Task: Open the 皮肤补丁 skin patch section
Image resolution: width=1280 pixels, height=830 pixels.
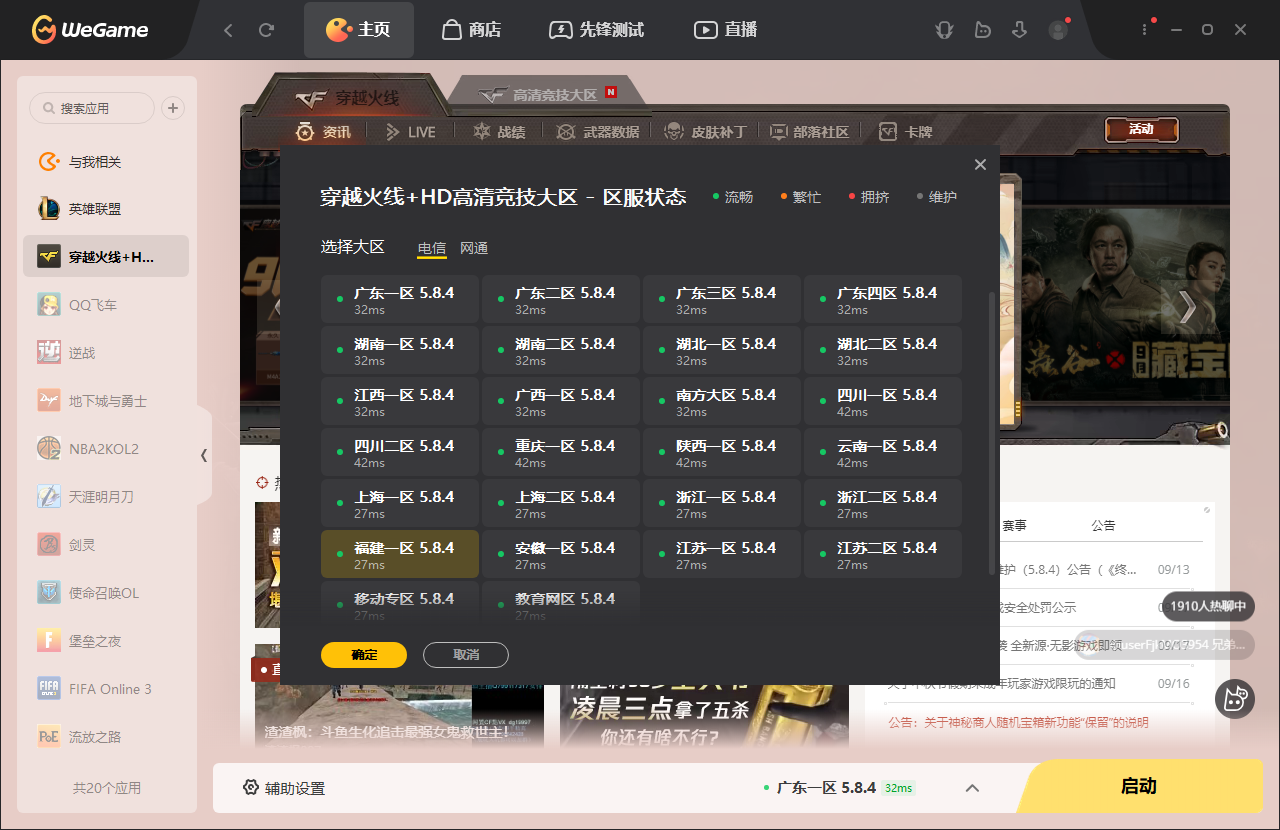Action: (705, 131)
